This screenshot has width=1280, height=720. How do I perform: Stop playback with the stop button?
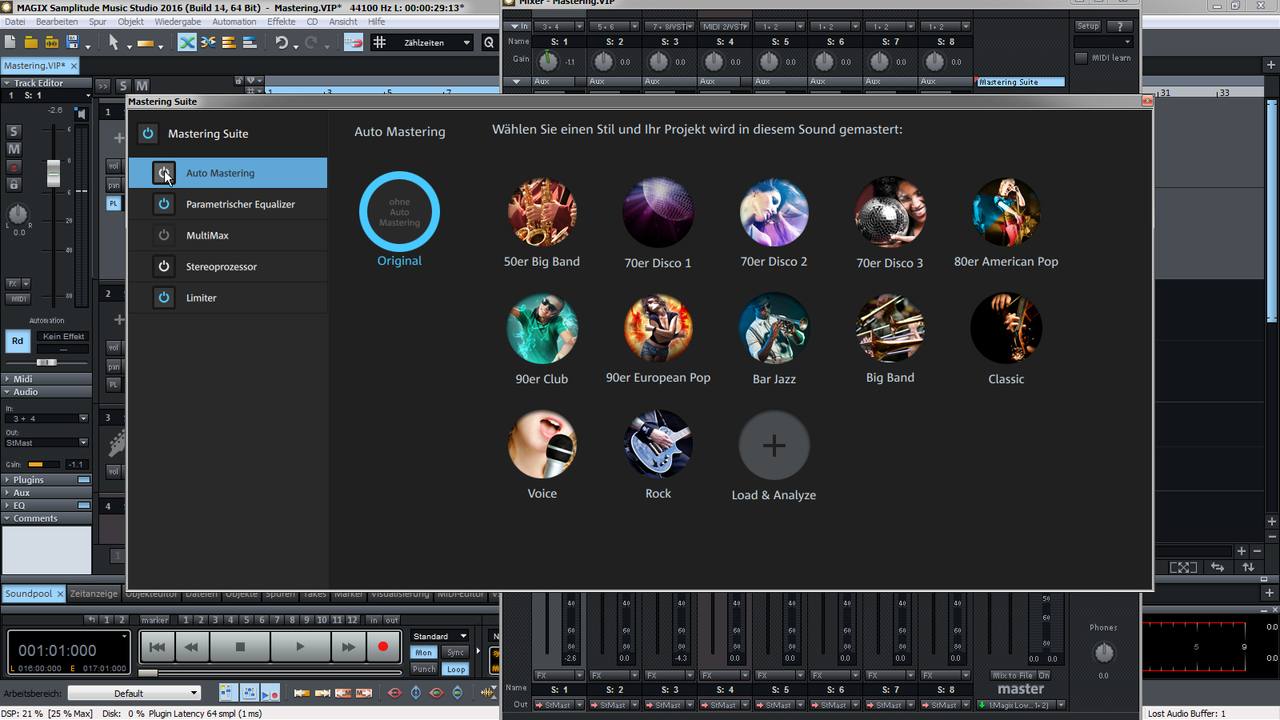(x=240, y=647)
